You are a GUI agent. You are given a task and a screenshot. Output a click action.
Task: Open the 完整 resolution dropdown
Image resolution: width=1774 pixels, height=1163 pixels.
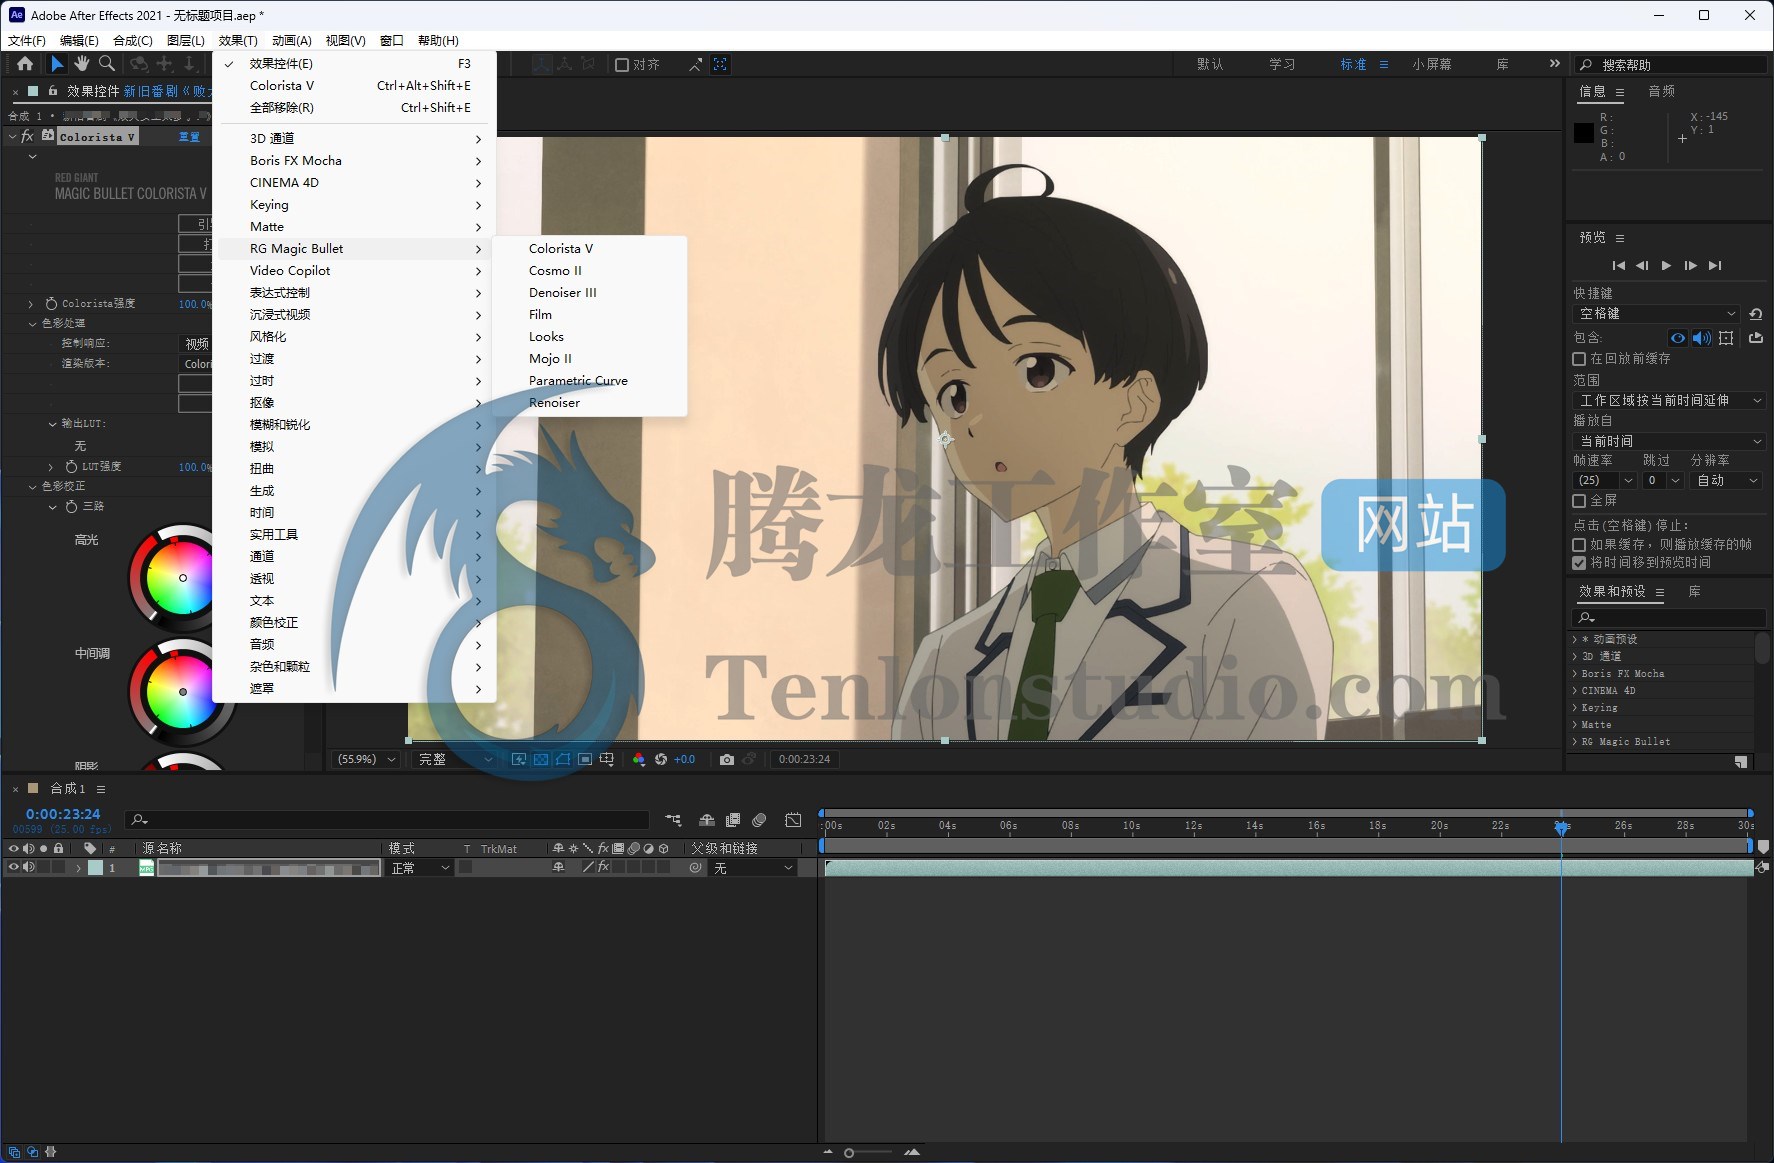[455, 760]
